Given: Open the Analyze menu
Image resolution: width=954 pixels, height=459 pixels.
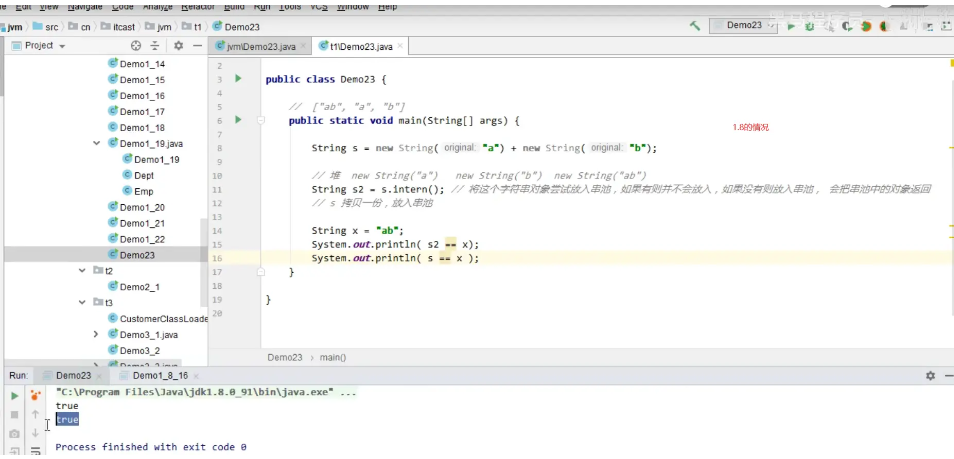Looking at the screenshot, I should coord(158,6).
